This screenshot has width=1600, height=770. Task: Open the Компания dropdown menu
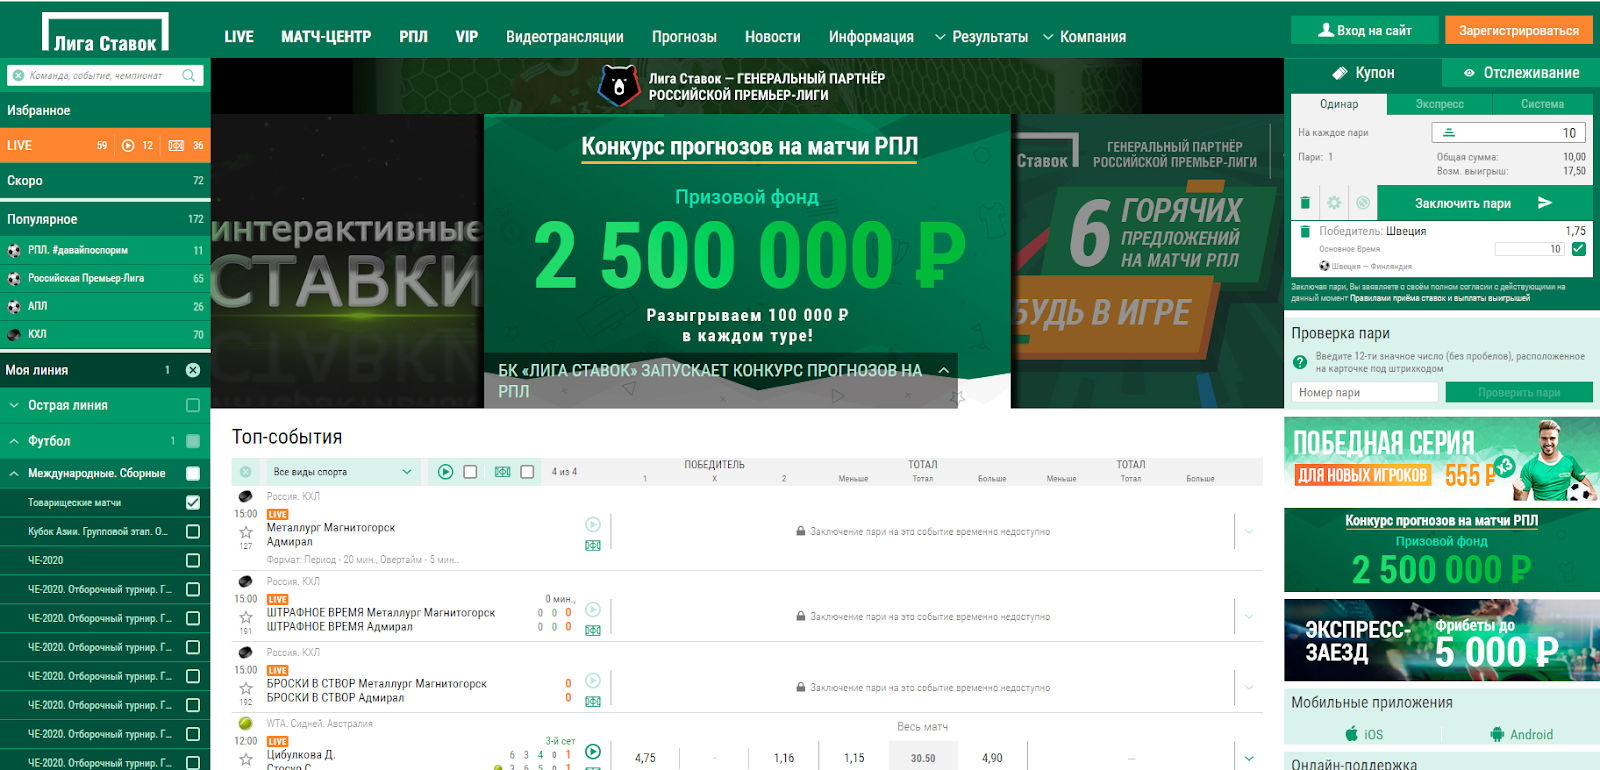1084,37
